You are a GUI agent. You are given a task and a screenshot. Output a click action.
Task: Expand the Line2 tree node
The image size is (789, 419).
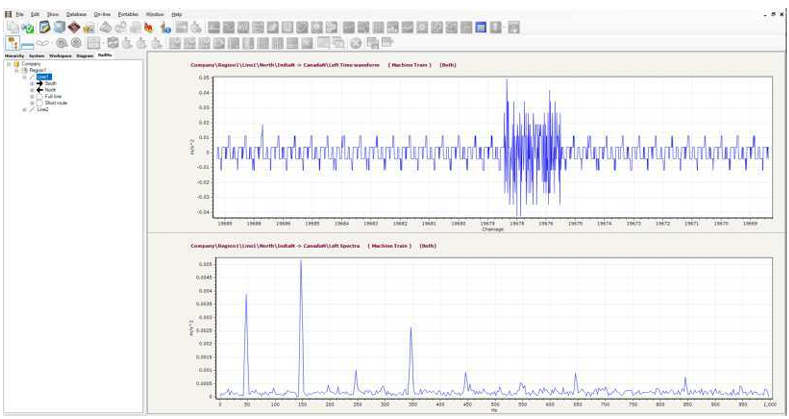24,109
